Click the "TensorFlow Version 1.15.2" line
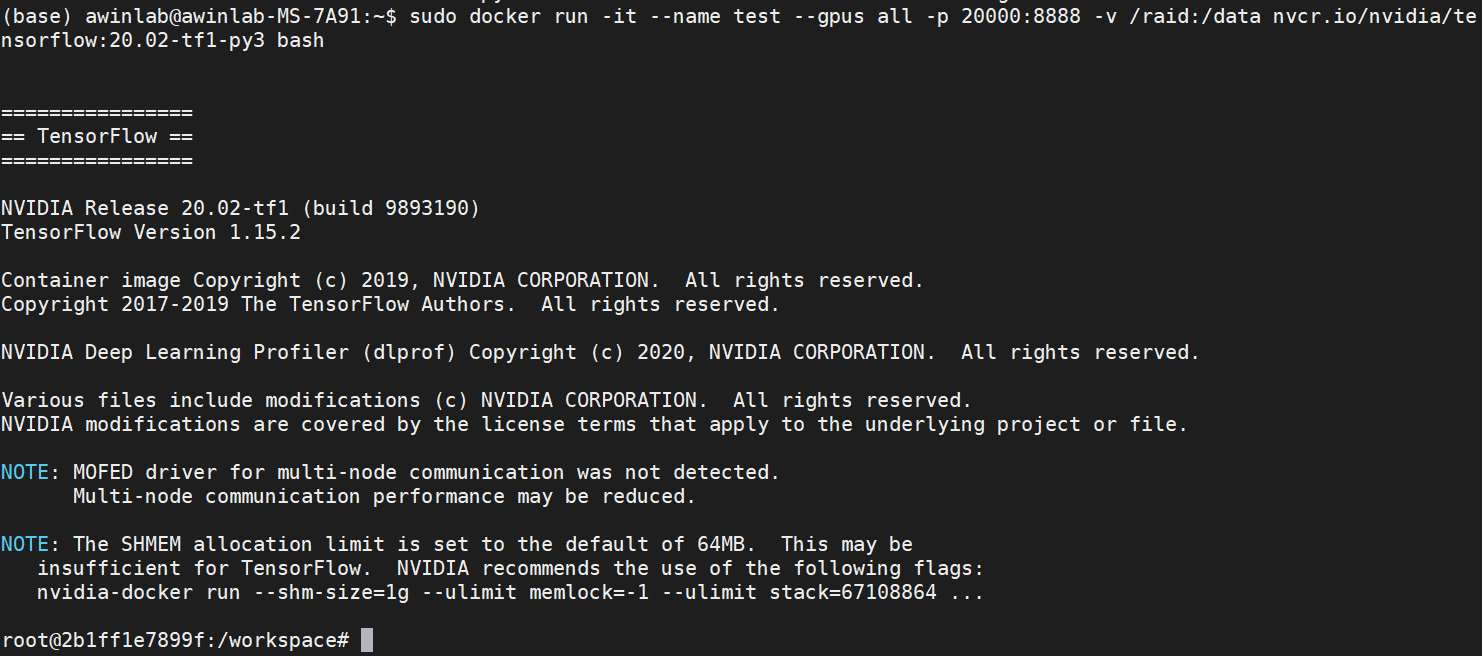 click(151, 232)
